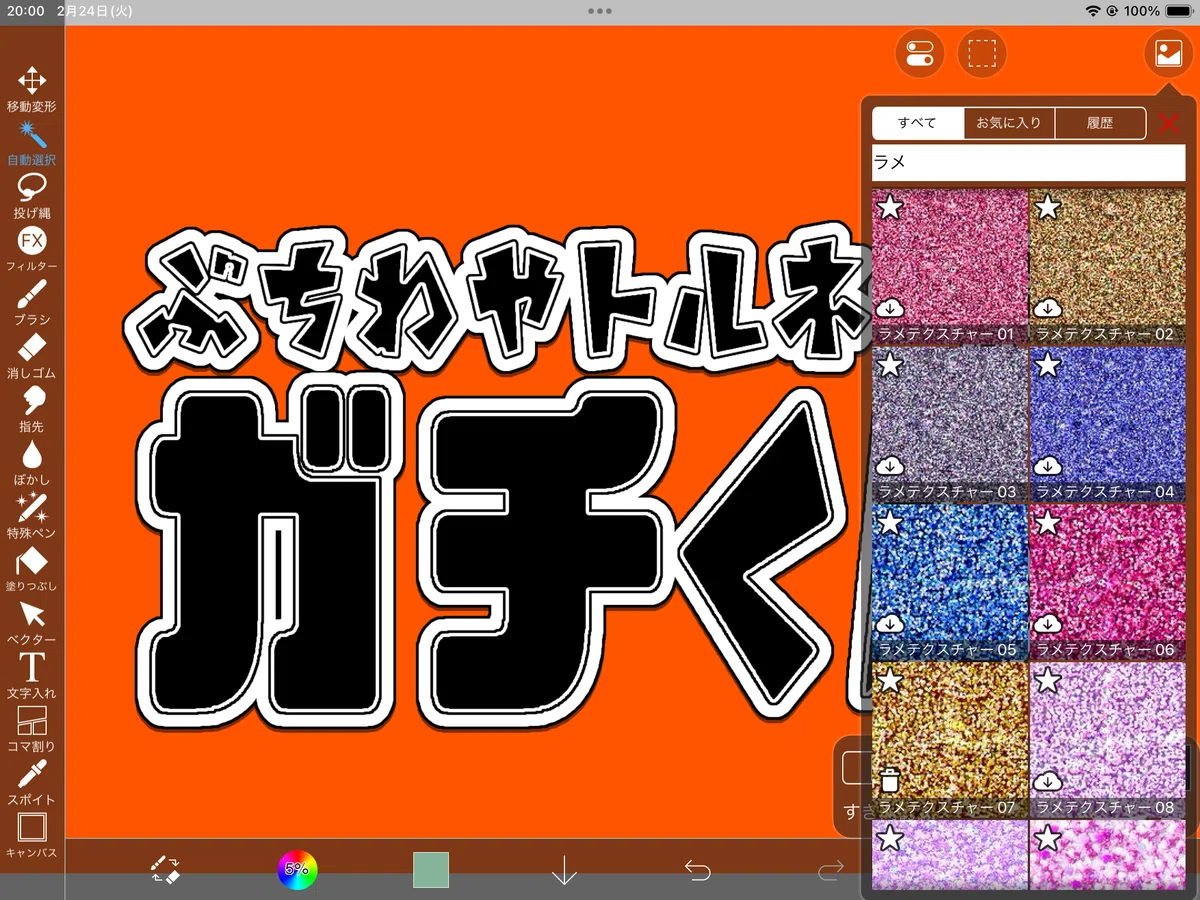Download ラメテクスチャー 02 via cloud icon
Image resolution: width=1200 pixels, height=900 pixels.
(1048, 308)
